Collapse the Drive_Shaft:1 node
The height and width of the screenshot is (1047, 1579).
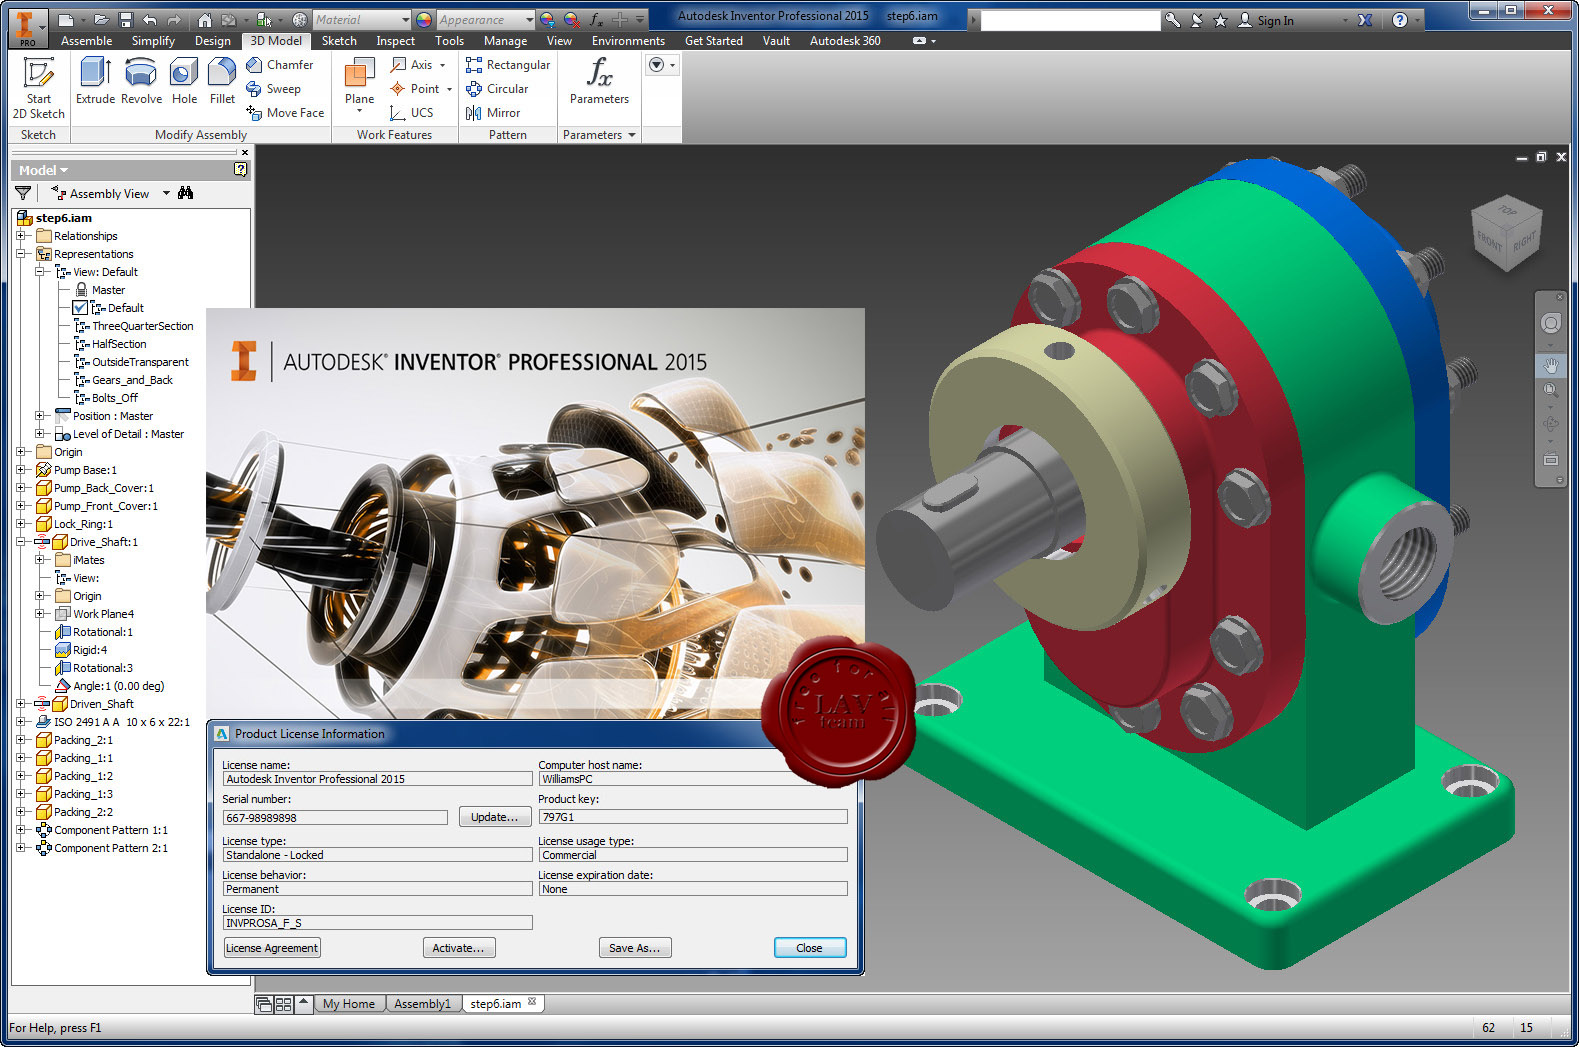tap(21, 542)
